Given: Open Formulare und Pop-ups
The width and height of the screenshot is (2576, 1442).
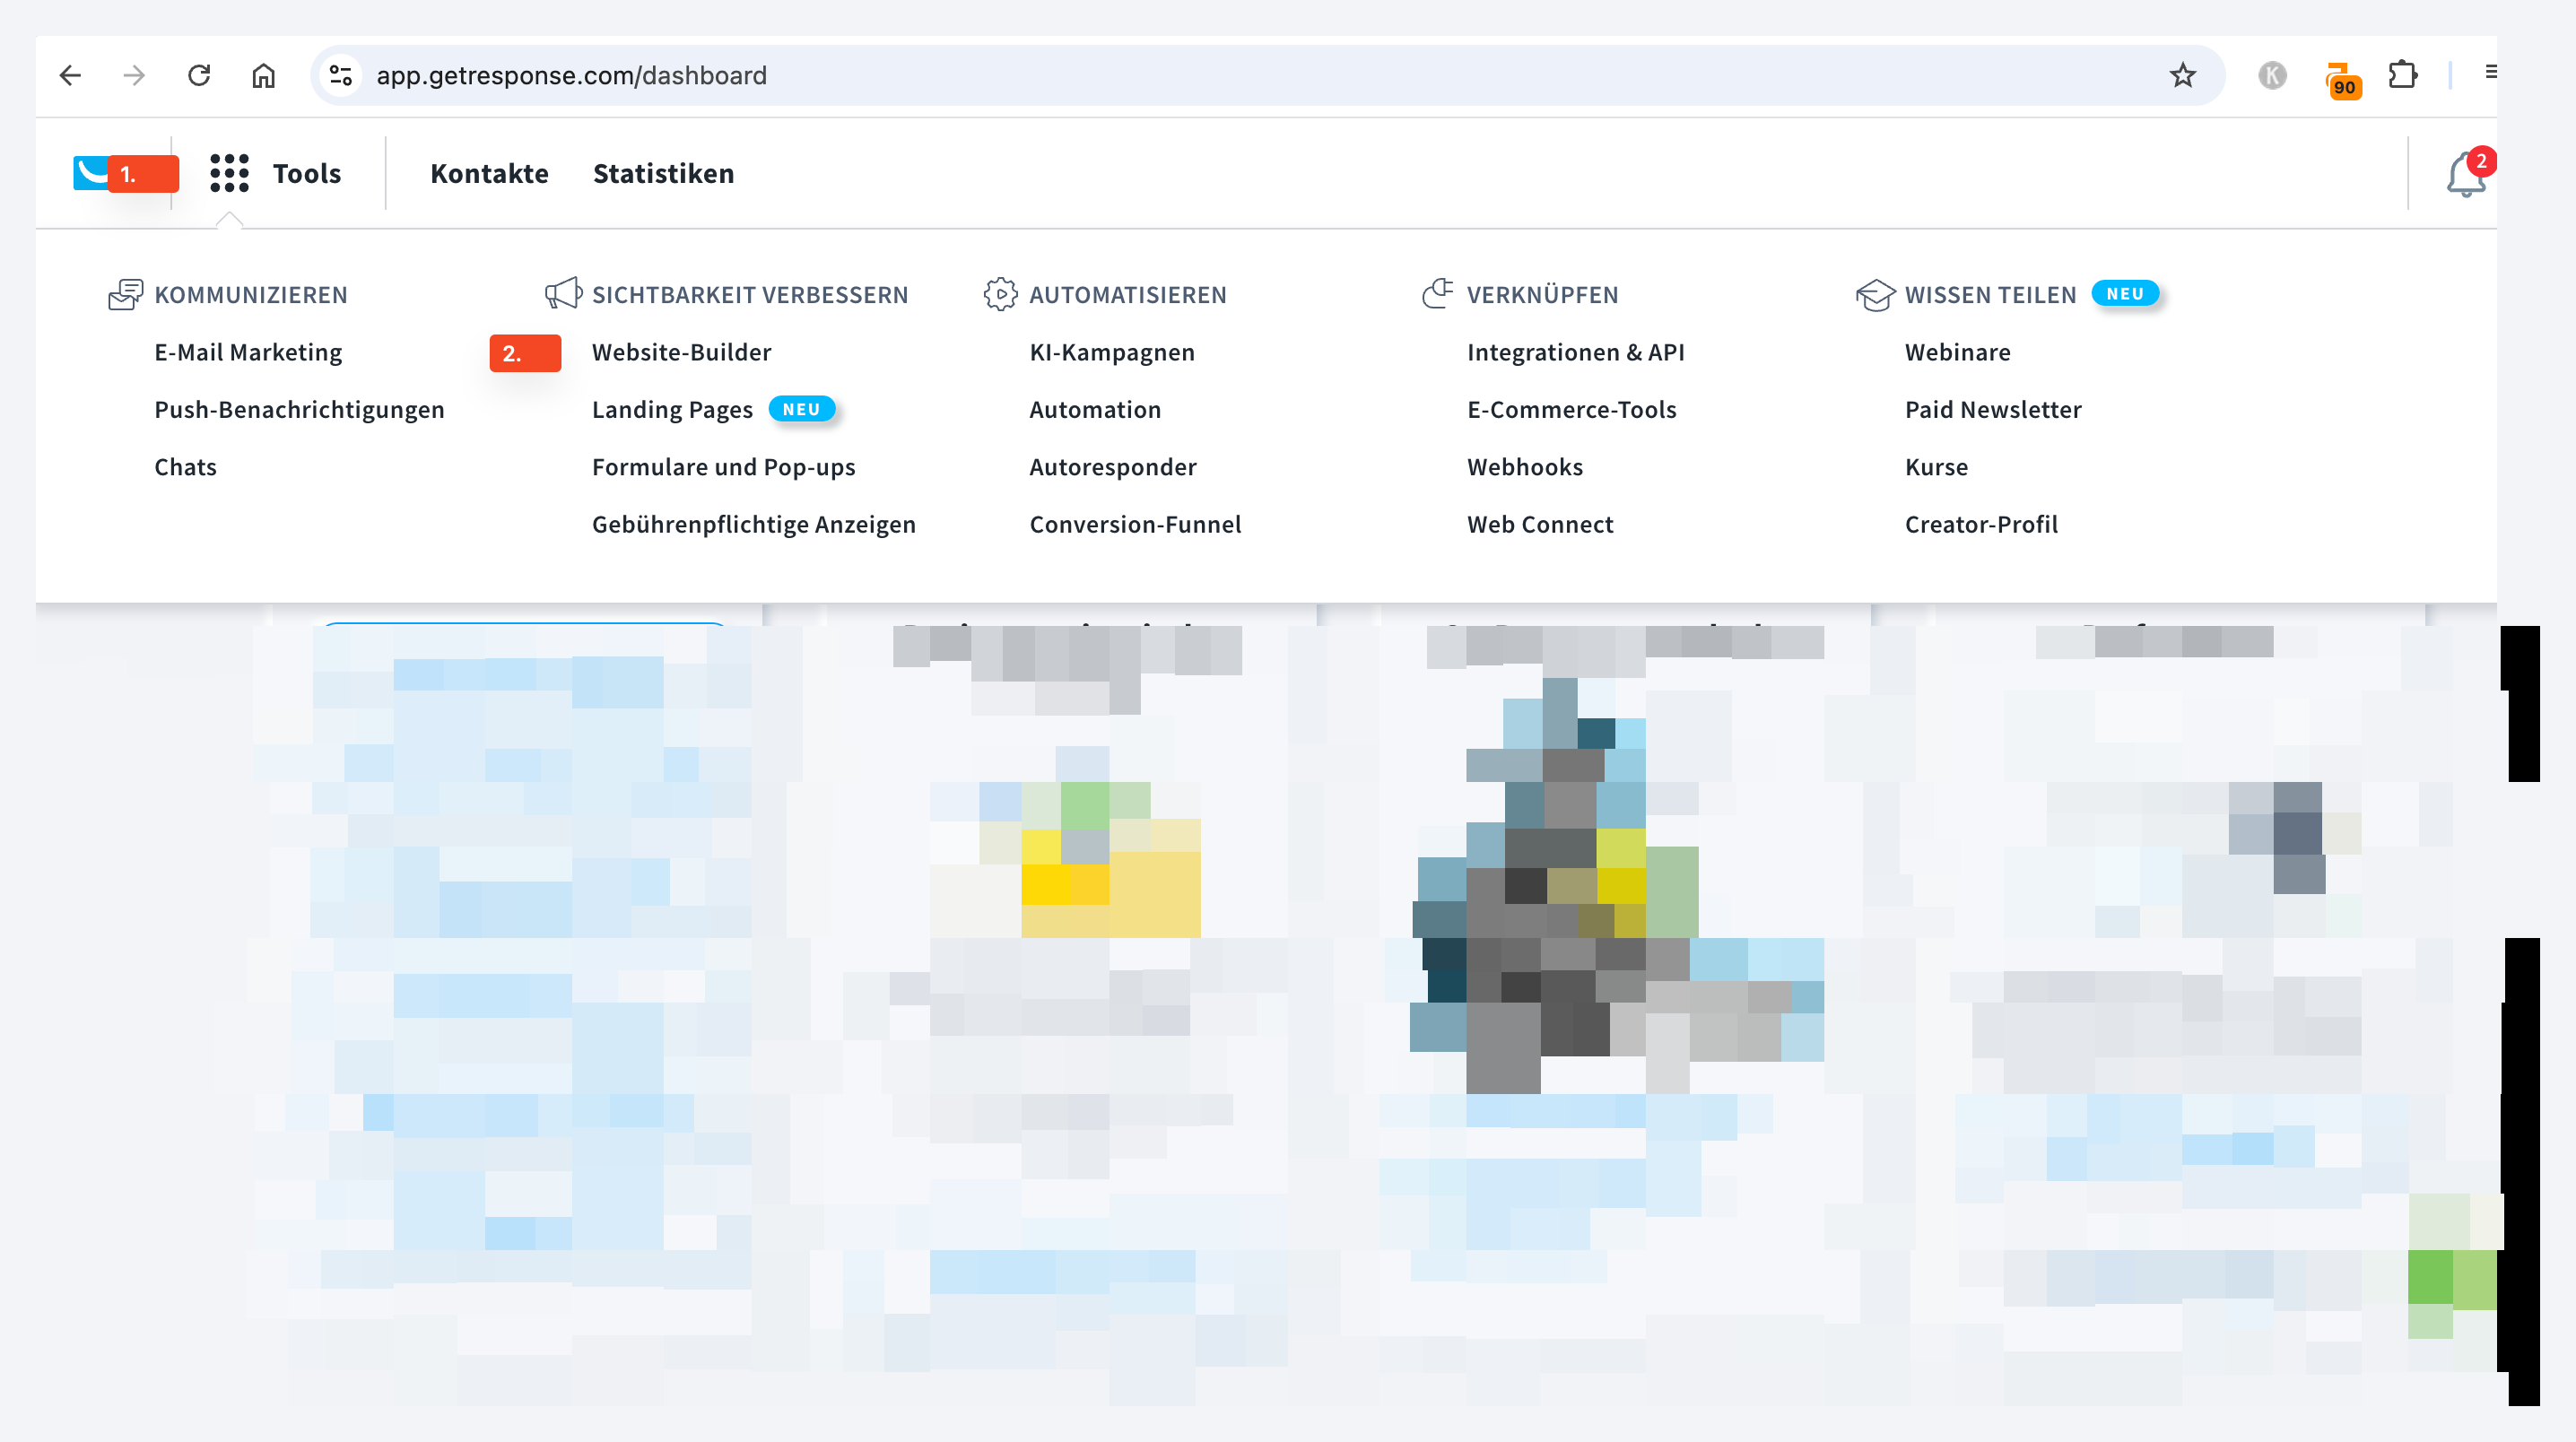Looking at the screenshot, I should point(723,467).
